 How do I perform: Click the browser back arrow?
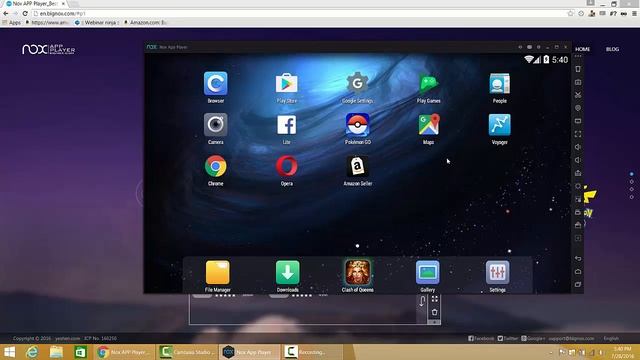click(x=5, y=13)
